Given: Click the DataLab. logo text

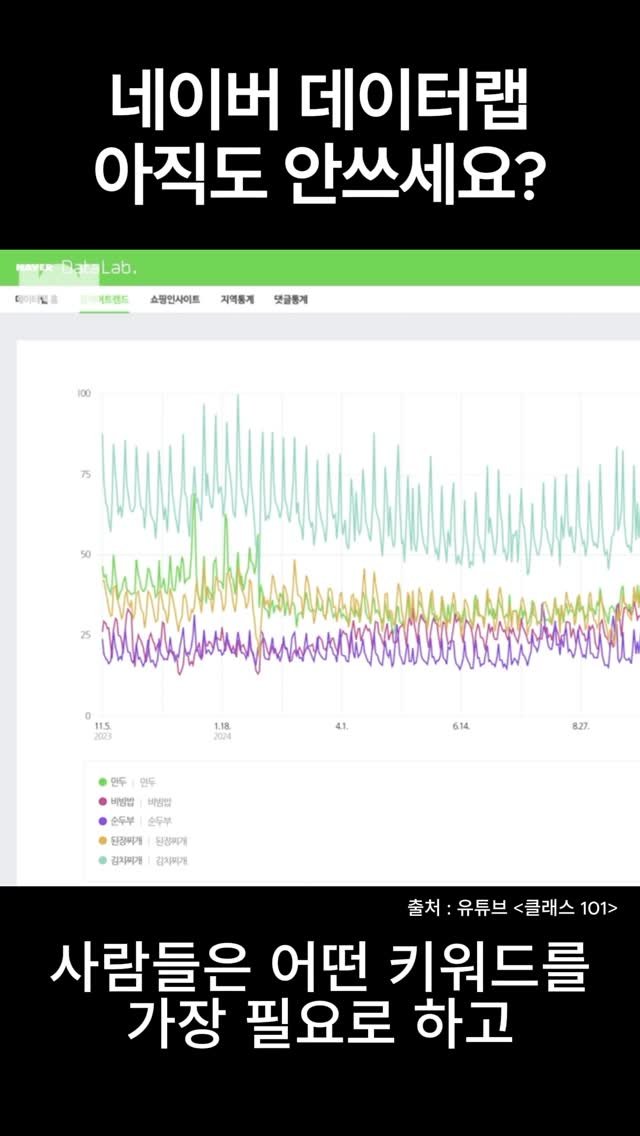Looking at the screenshot, I should 99,268.
